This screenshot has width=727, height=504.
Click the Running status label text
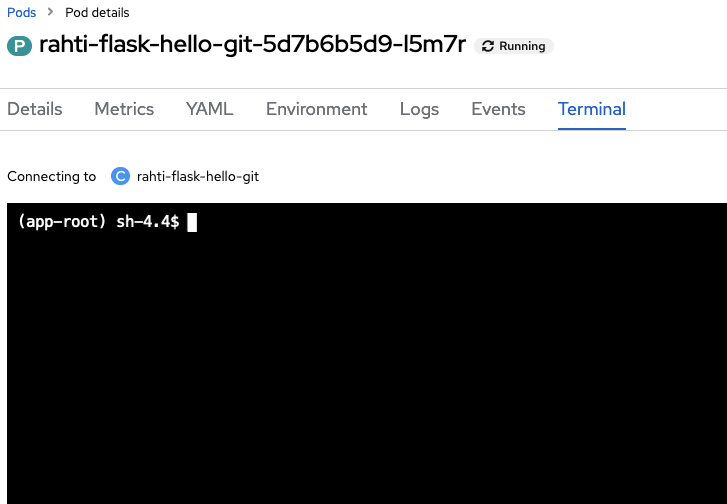(522, 46)
